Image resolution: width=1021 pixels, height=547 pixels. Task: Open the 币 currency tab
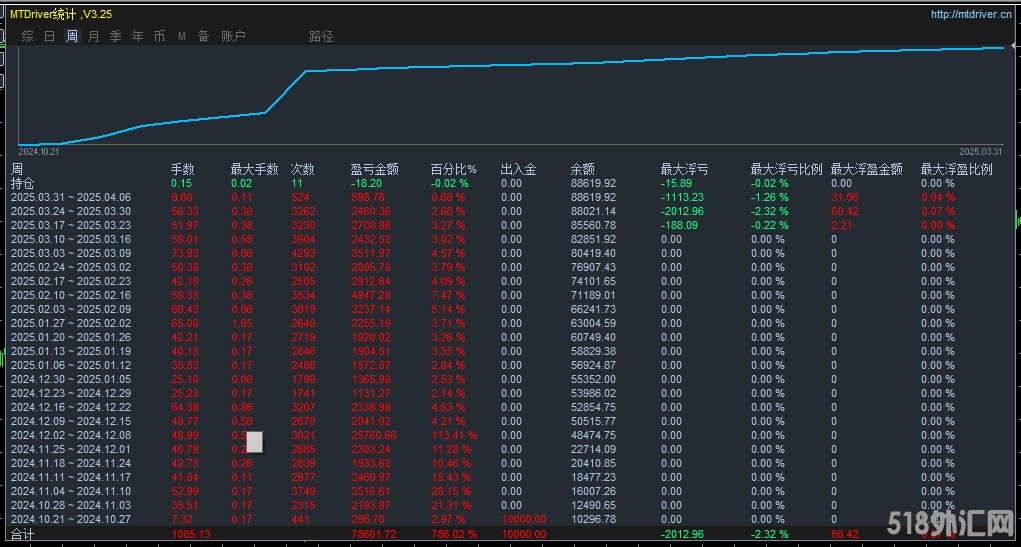click(x=160, y=36)
